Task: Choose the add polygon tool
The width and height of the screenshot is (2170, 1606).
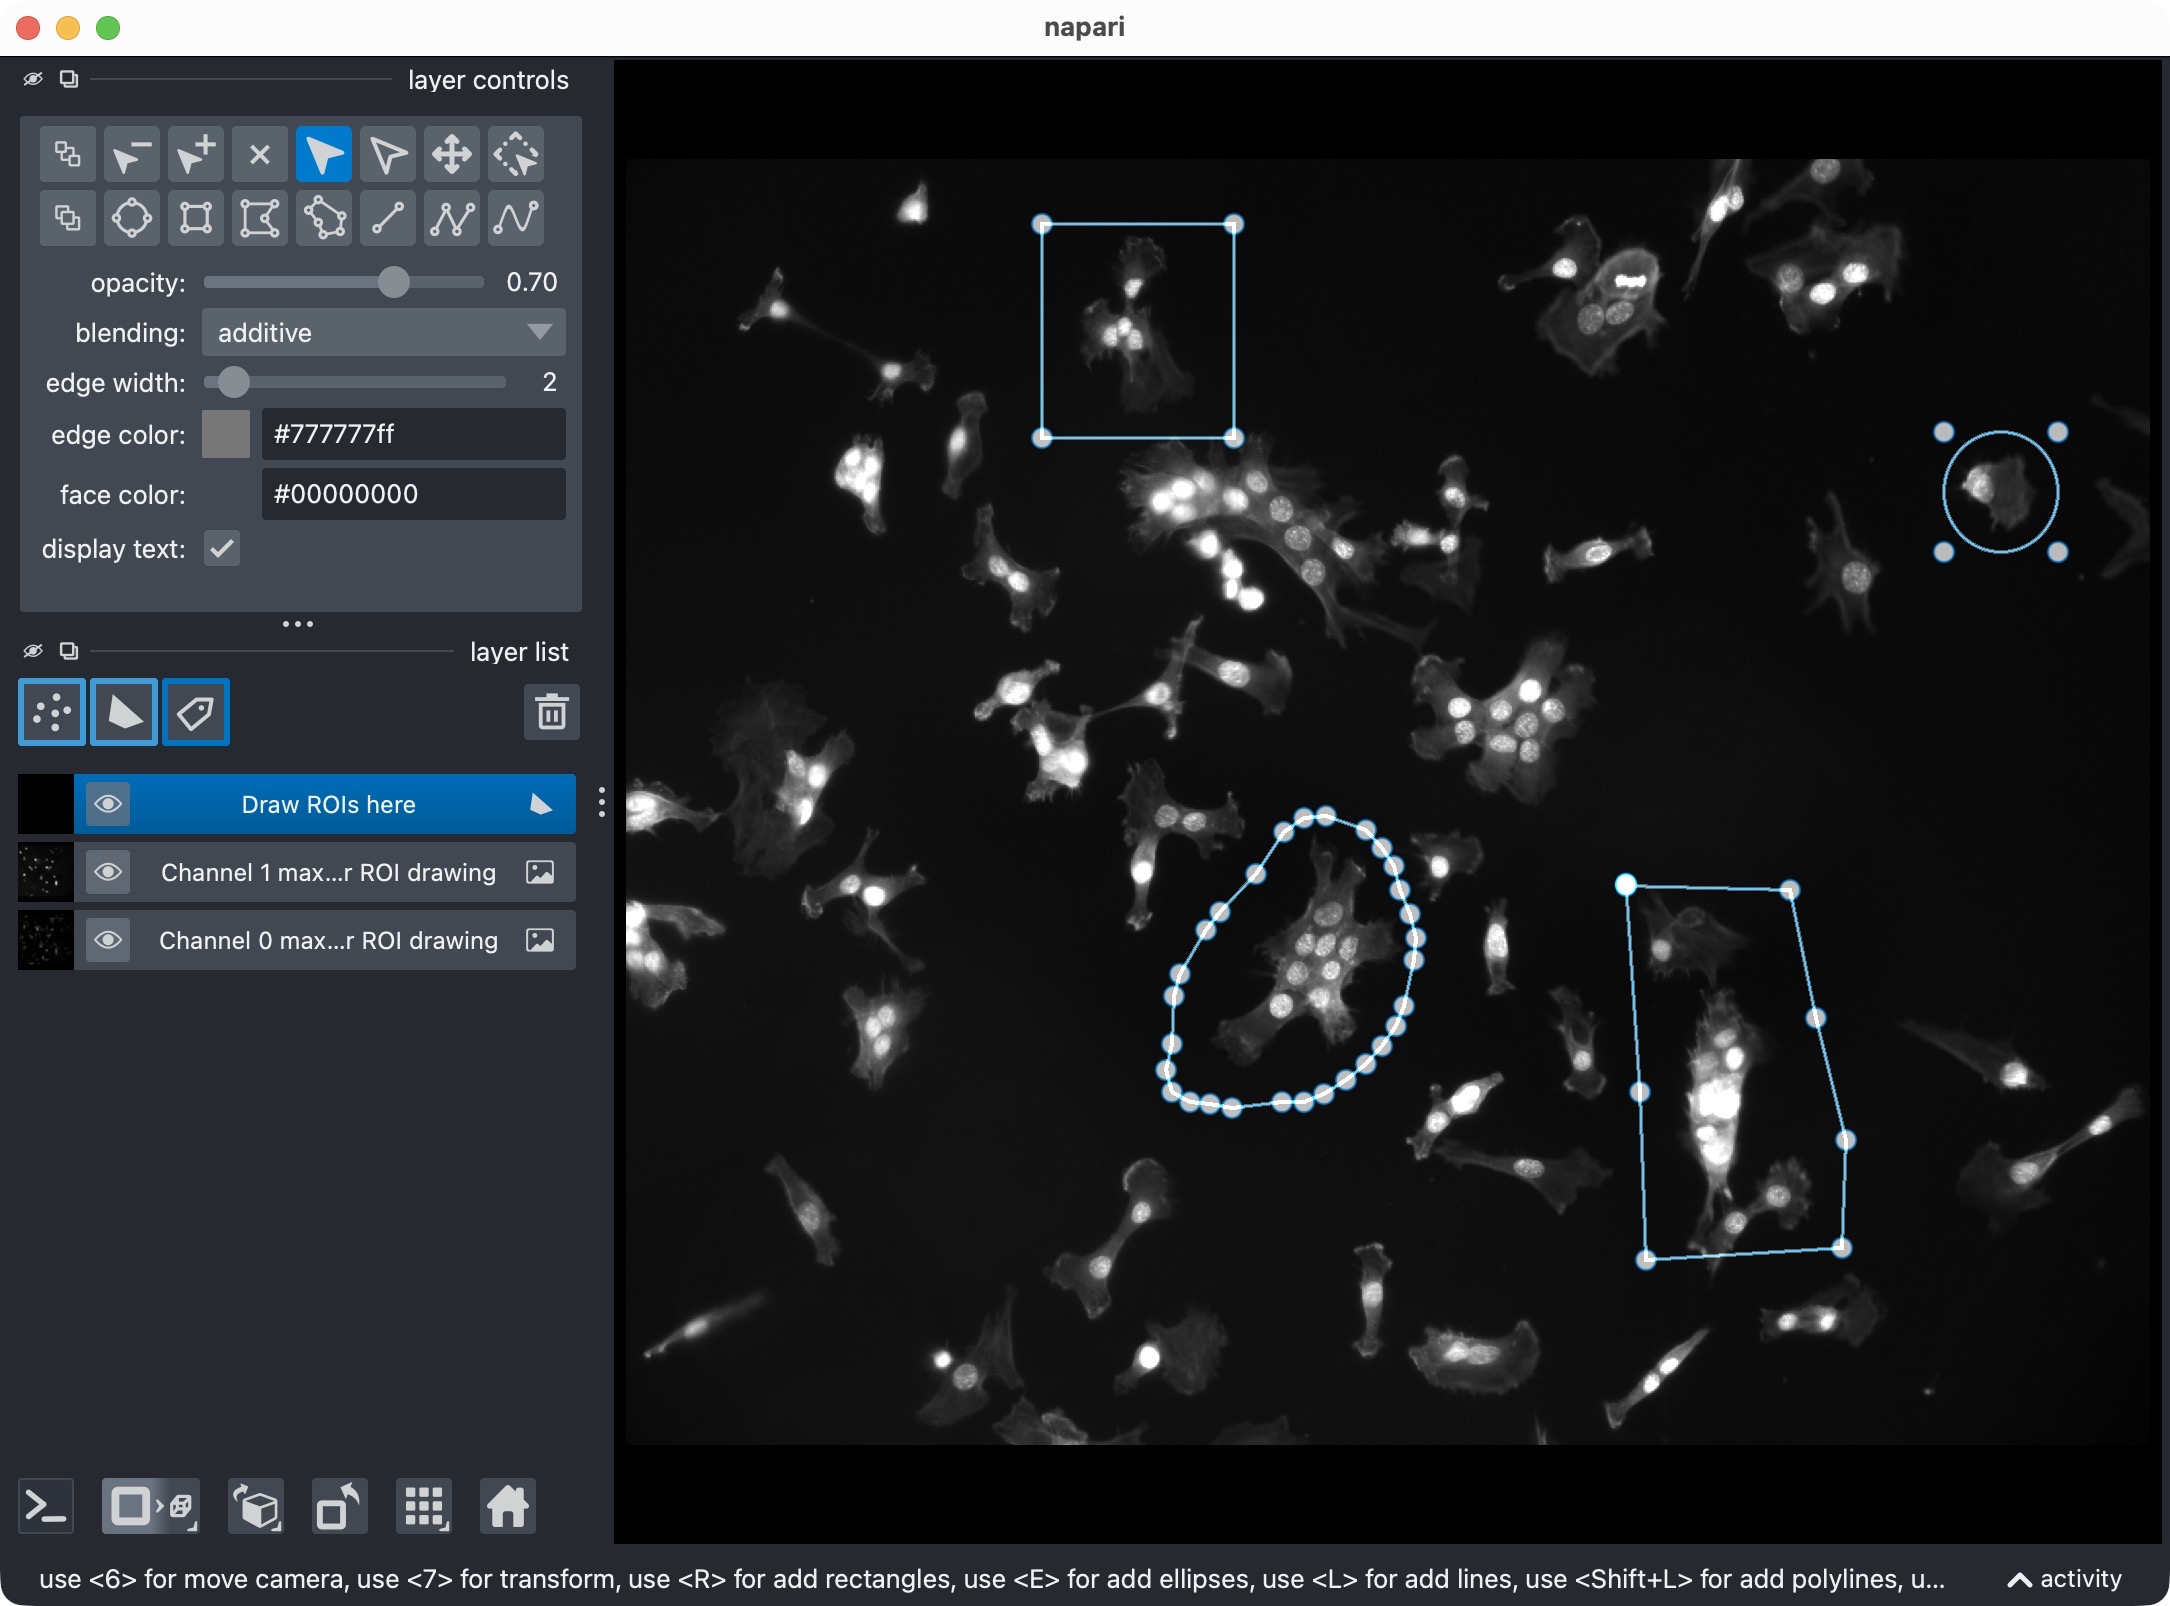Action: click(260, 218)
